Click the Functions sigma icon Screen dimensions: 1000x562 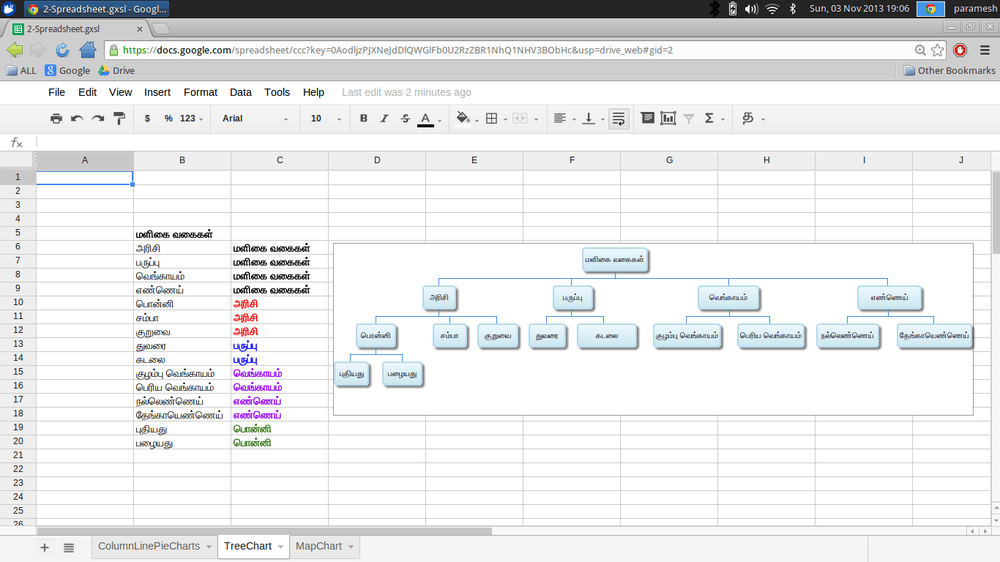pos(710,118)
